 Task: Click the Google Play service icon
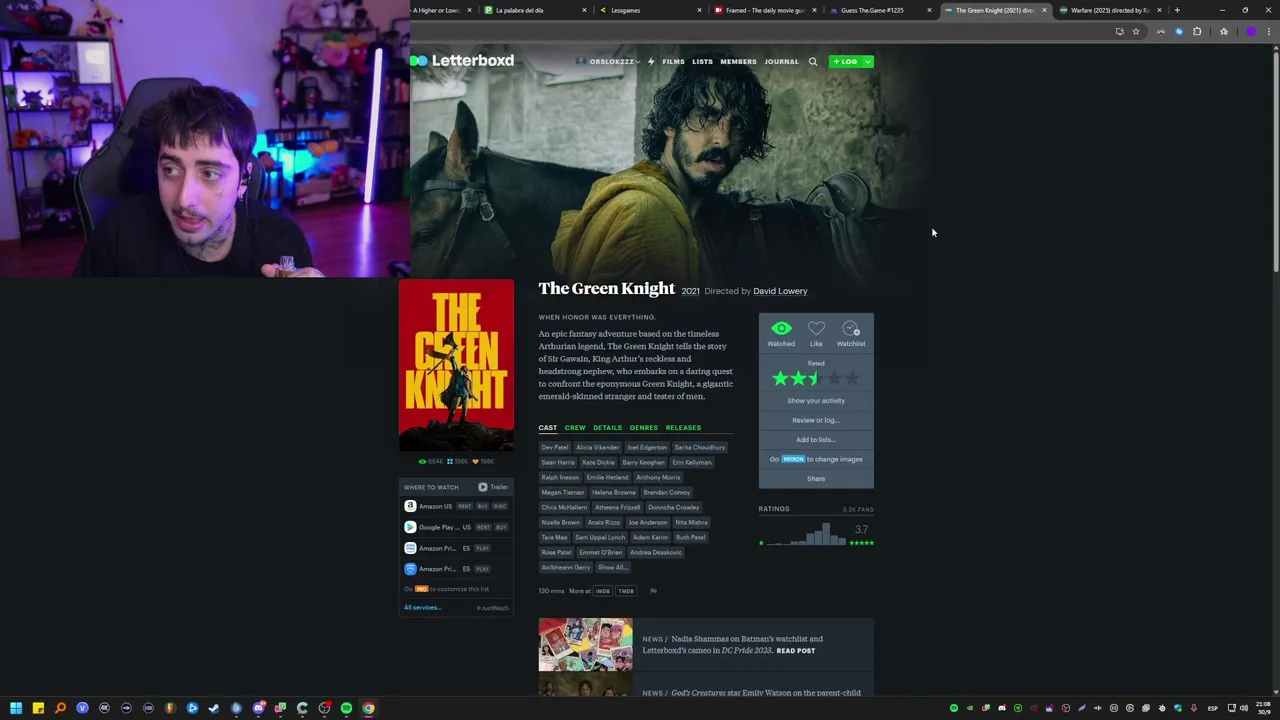(410, 527)
